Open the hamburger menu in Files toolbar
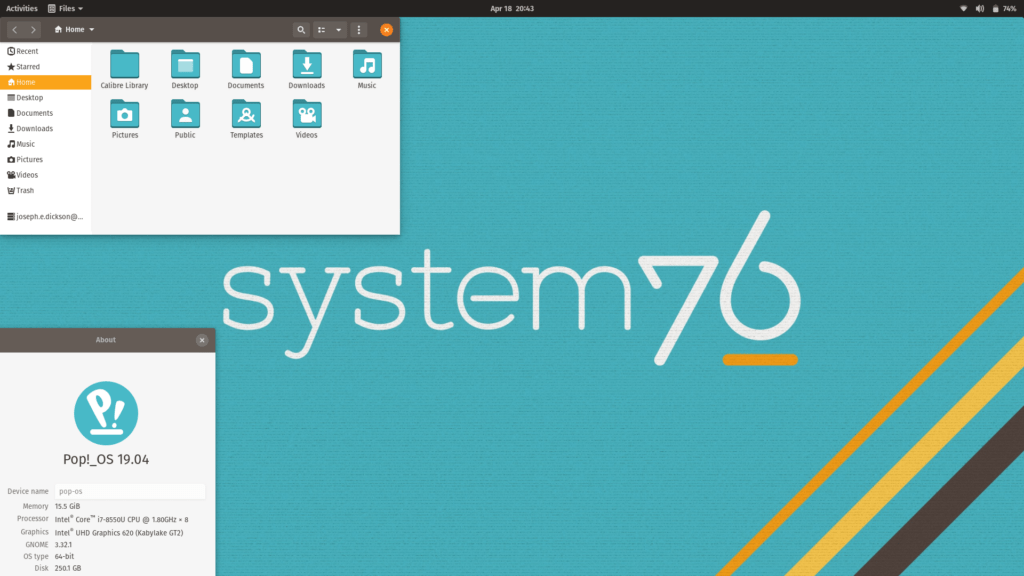 point(358,29)
